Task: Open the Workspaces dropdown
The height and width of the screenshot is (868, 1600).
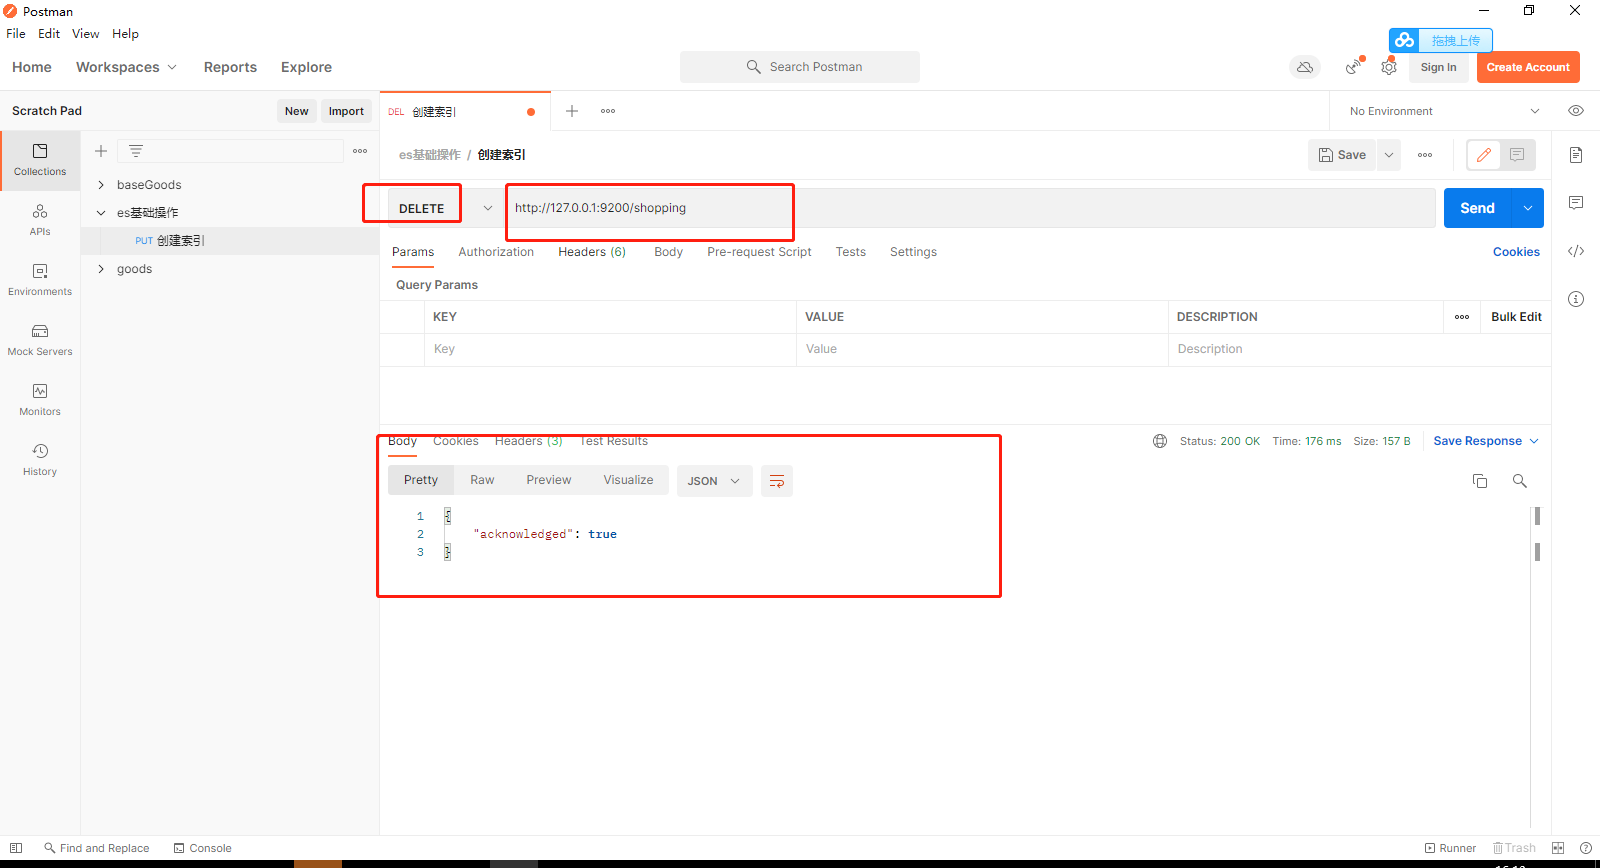Action: pos(127,67)
